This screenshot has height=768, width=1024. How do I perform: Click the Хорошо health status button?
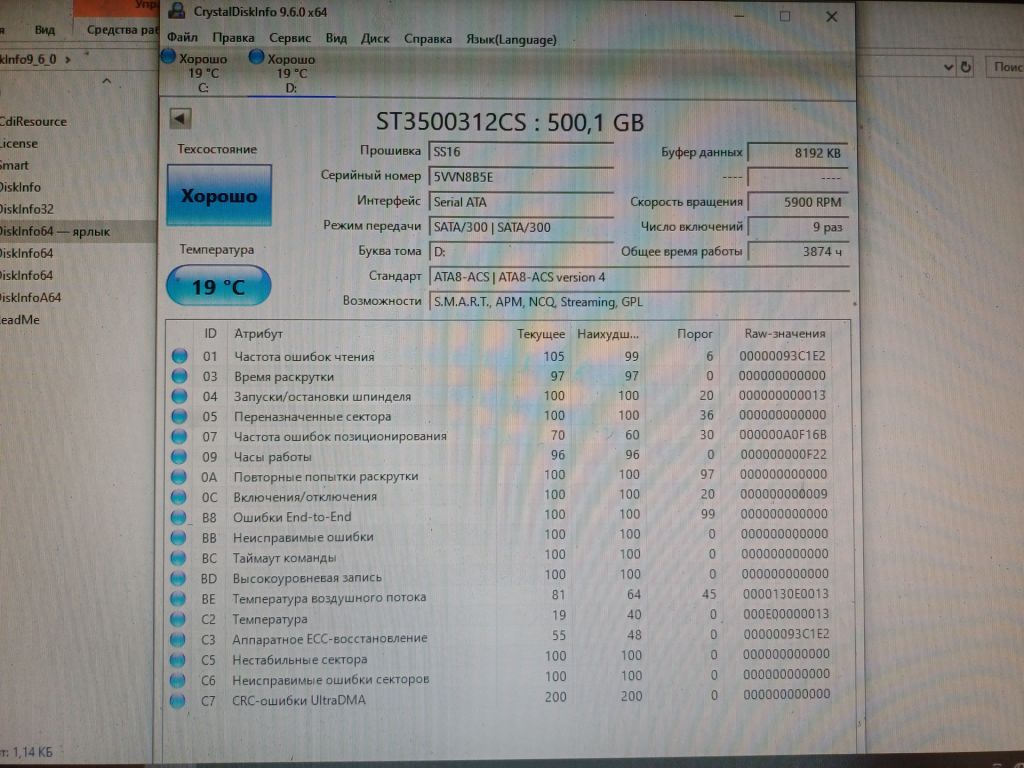point(219,195)
